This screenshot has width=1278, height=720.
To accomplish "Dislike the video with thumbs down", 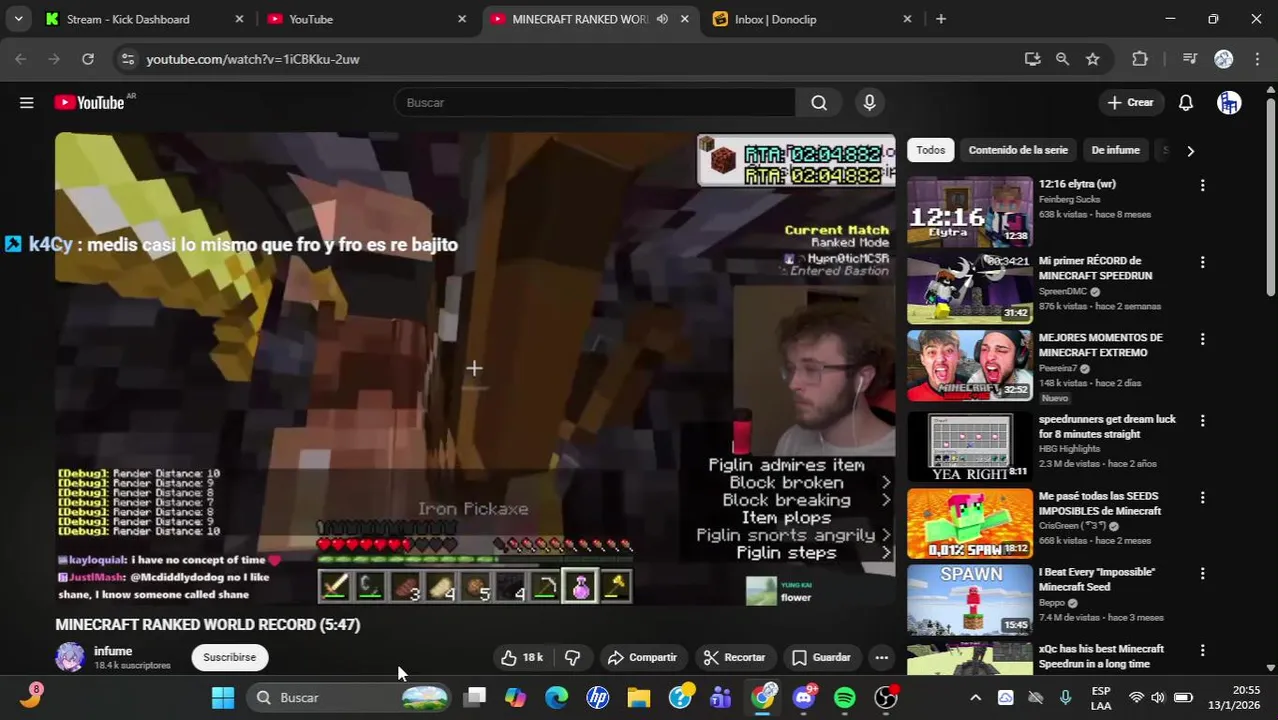I will pos(572,657).
